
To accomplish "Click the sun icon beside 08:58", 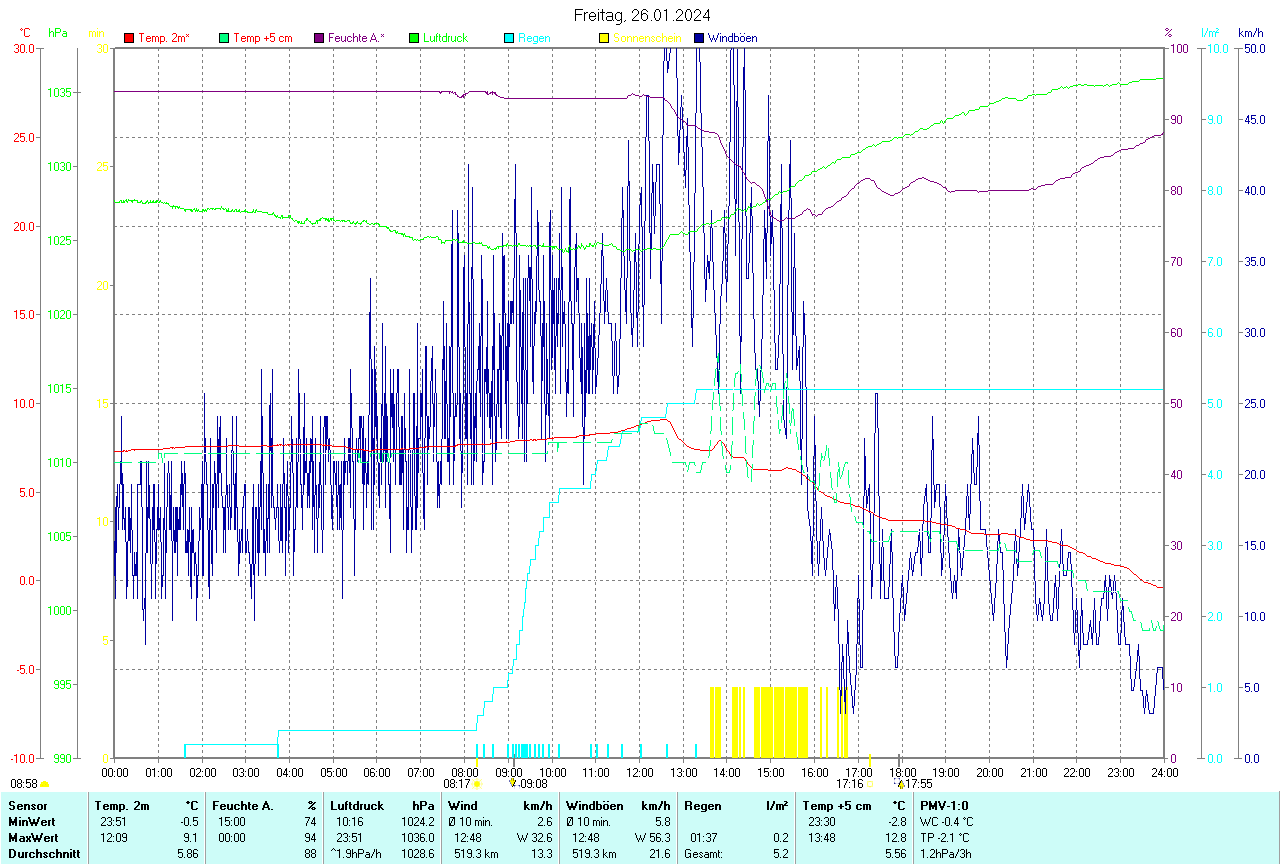I will [44, 785].
